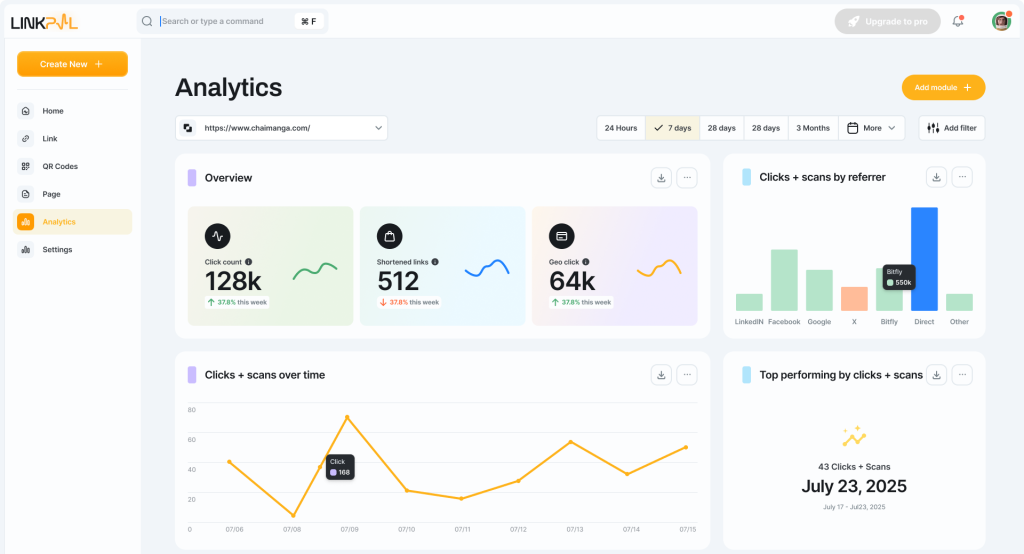Click the Click count info icon
This screenshot has width=1024, height=554.
click(x=248, y=262)
